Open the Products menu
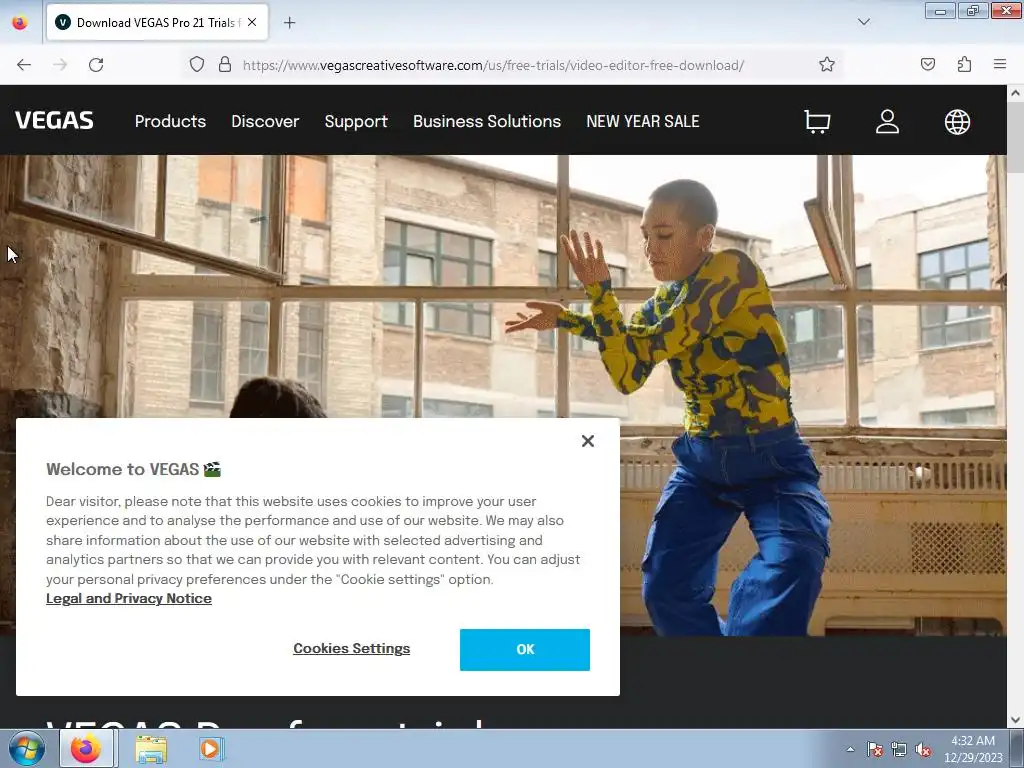The height and width of the screenshot is (768, 1024). click(170, 121)
